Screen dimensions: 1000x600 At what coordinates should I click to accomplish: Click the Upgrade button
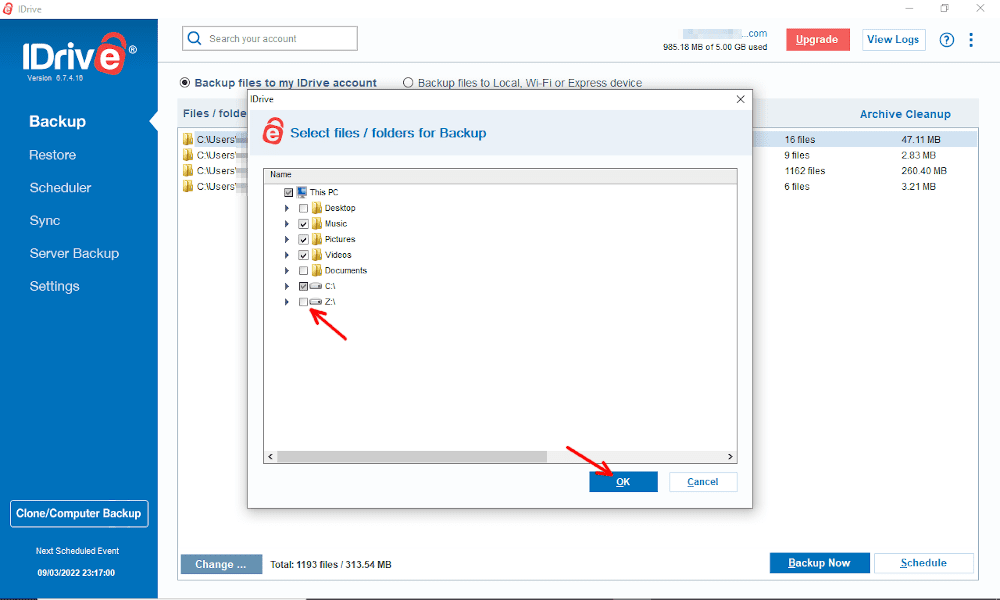point(817,40)
